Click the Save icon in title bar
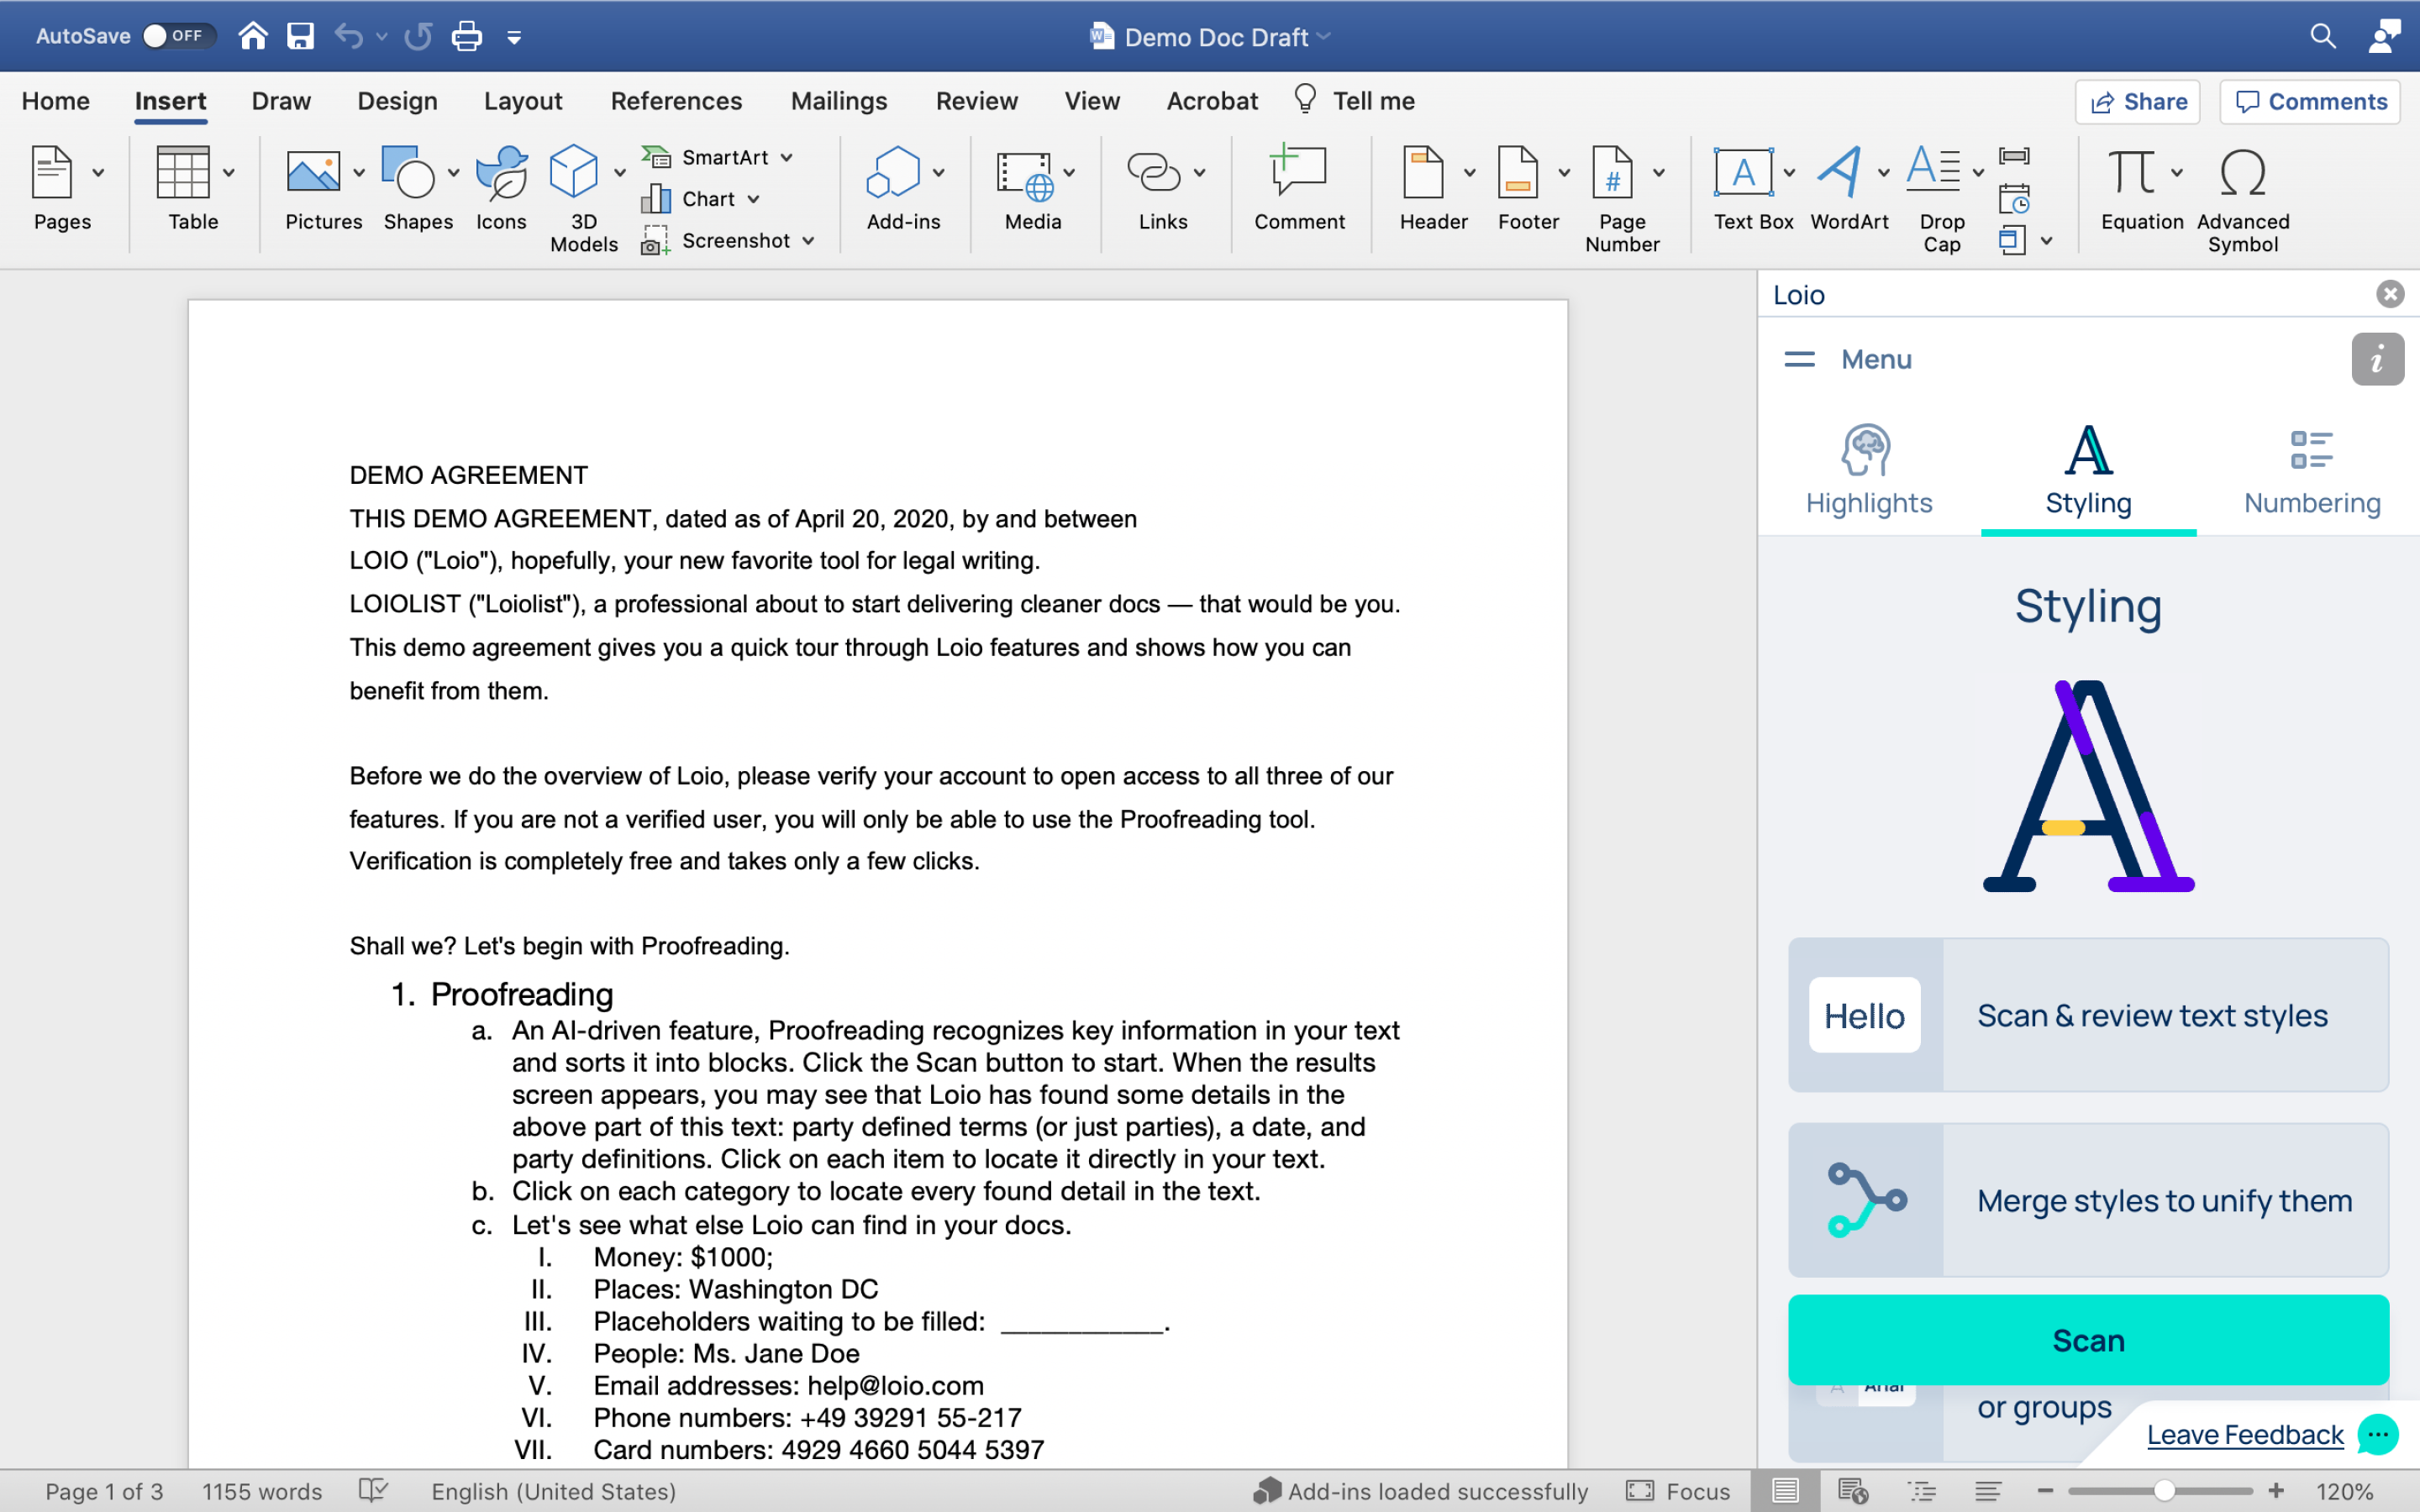Image resolution: width=2420 pixels, height=1512 pixels. 300,37
